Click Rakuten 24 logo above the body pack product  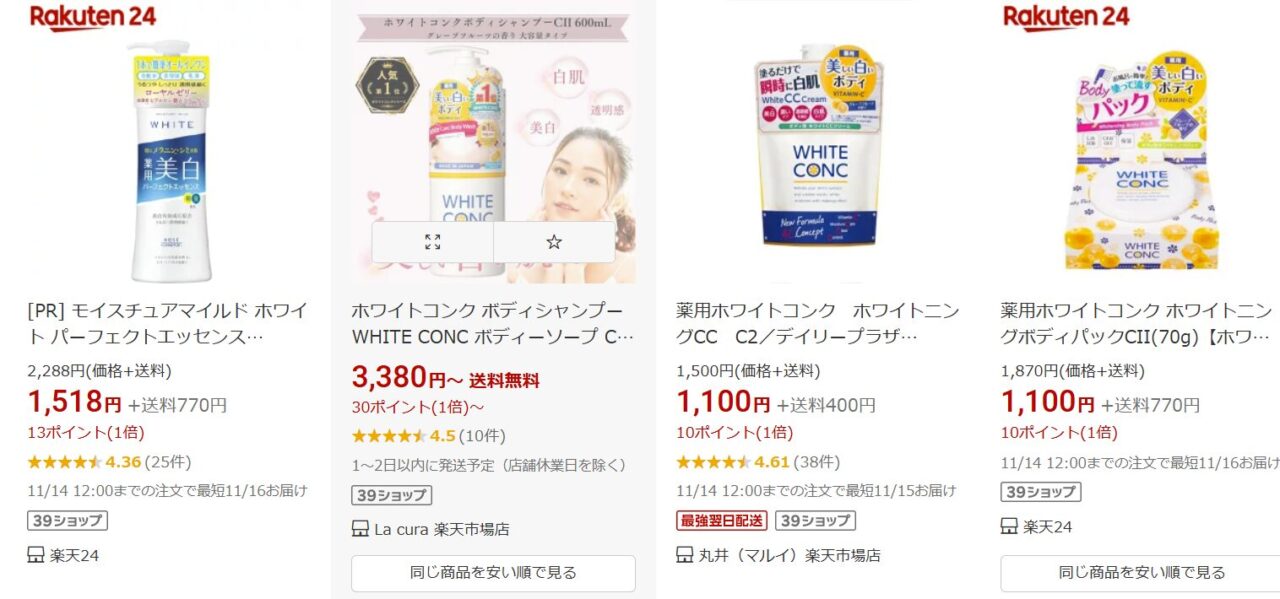point(1066,17)
